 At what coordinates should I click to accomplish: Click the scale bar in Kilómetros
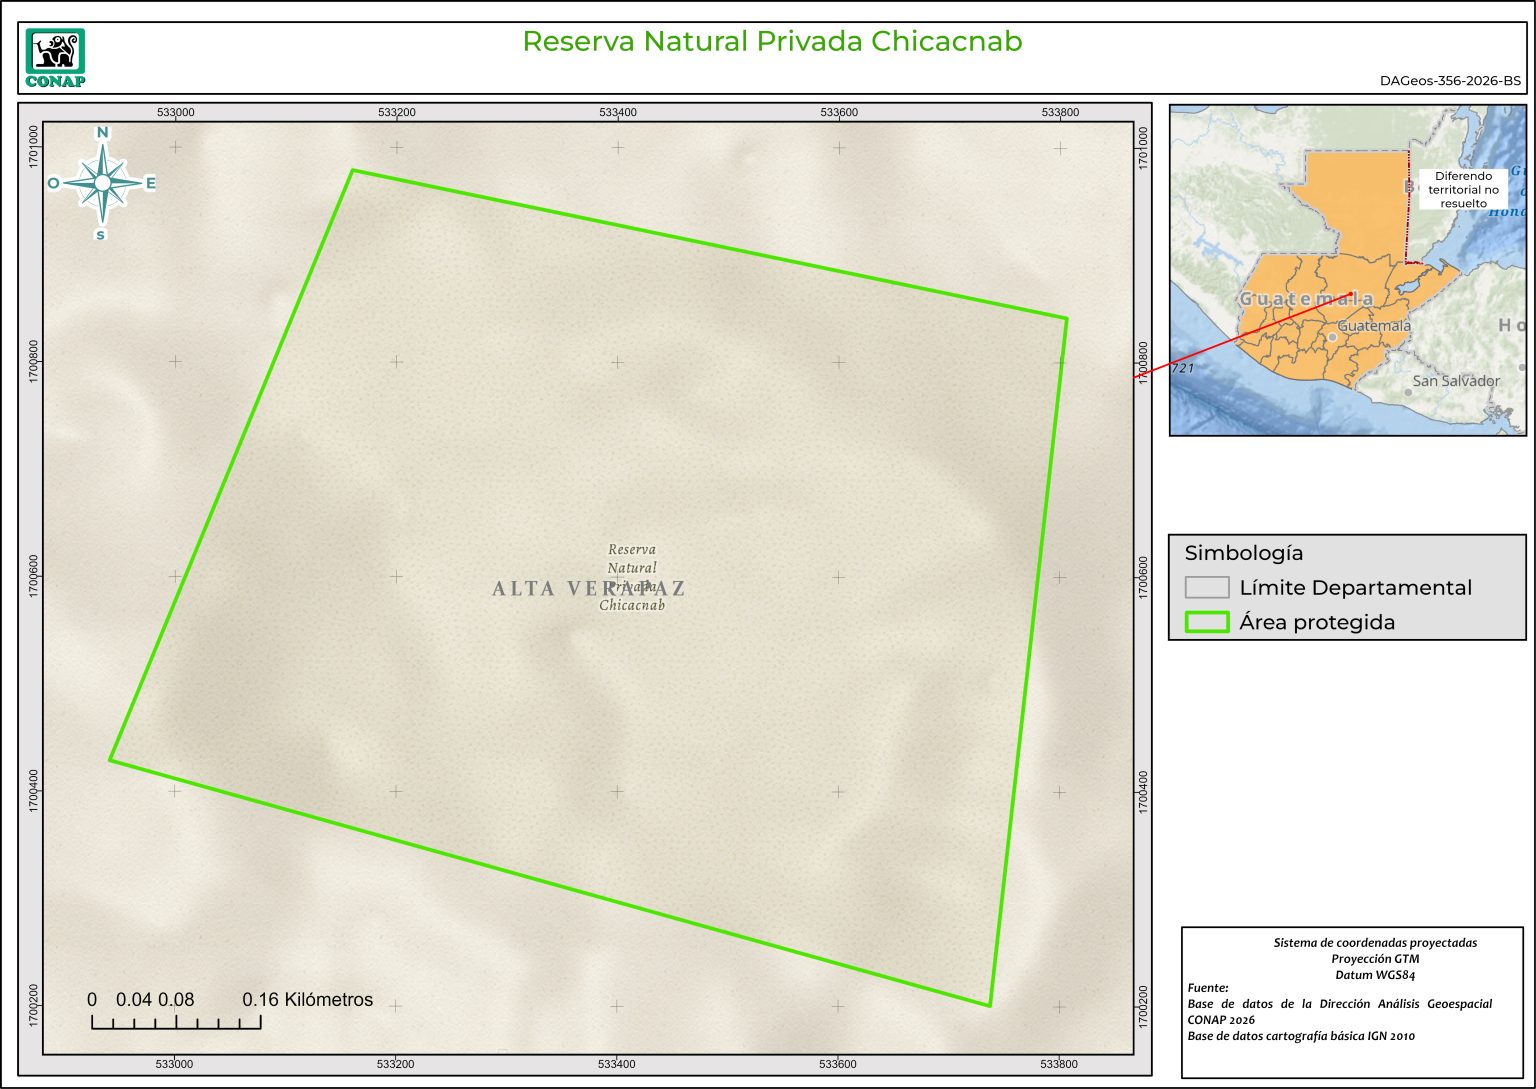176,1021
